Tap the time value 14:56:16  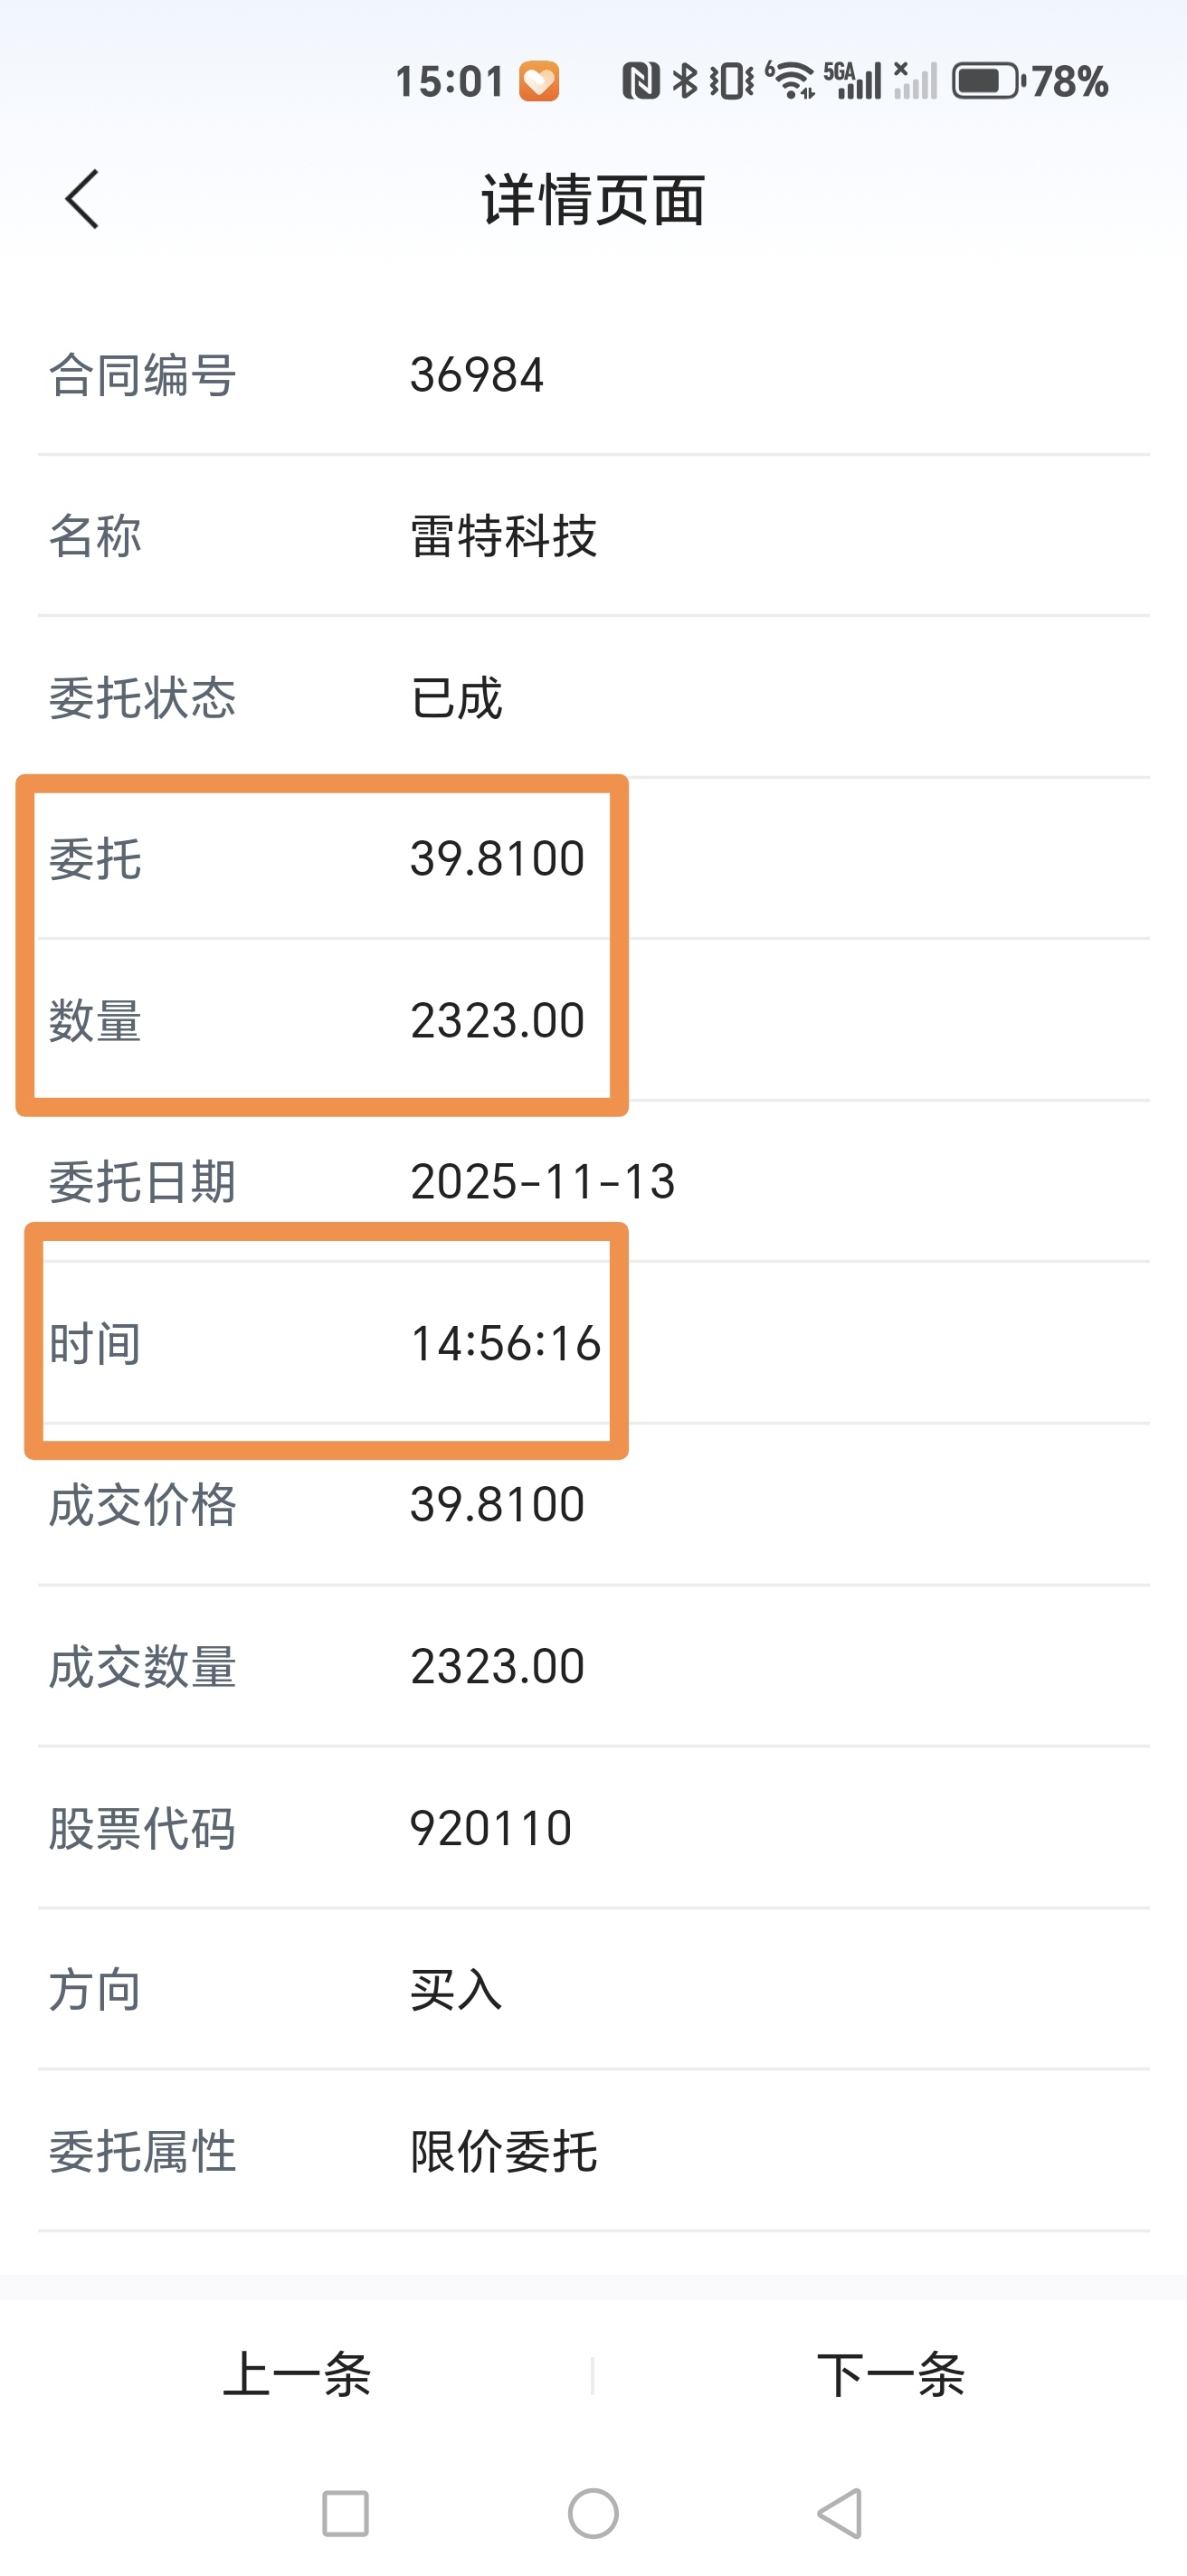506,1343
